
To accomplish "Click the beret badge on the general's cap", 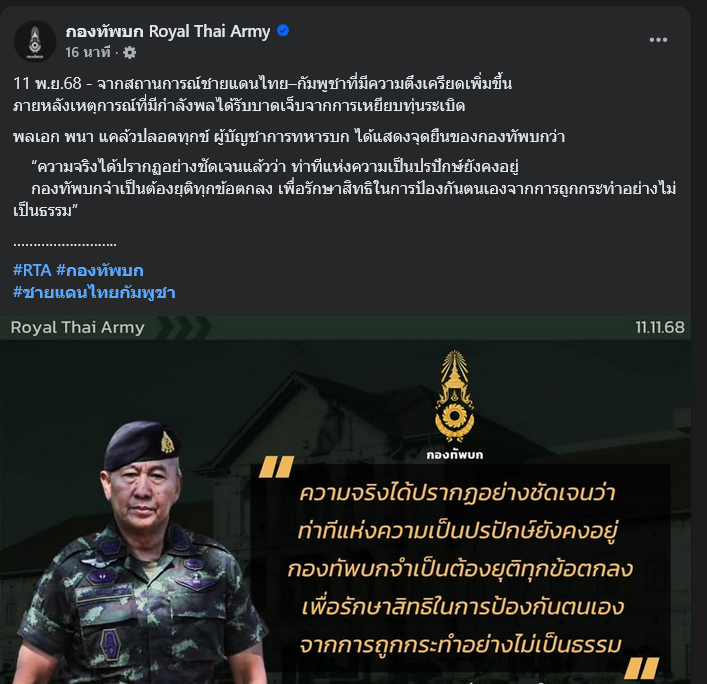I will 167,442.
